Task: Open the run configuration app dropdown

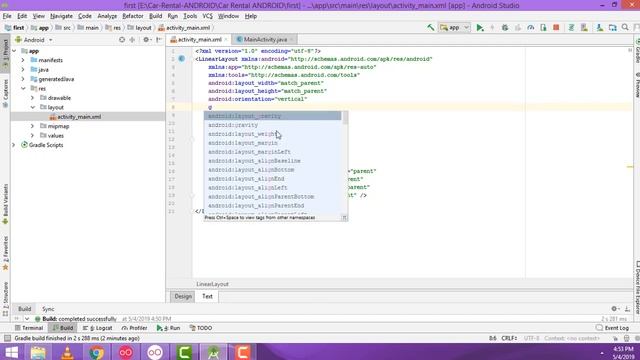Action: tap(455, 28)
